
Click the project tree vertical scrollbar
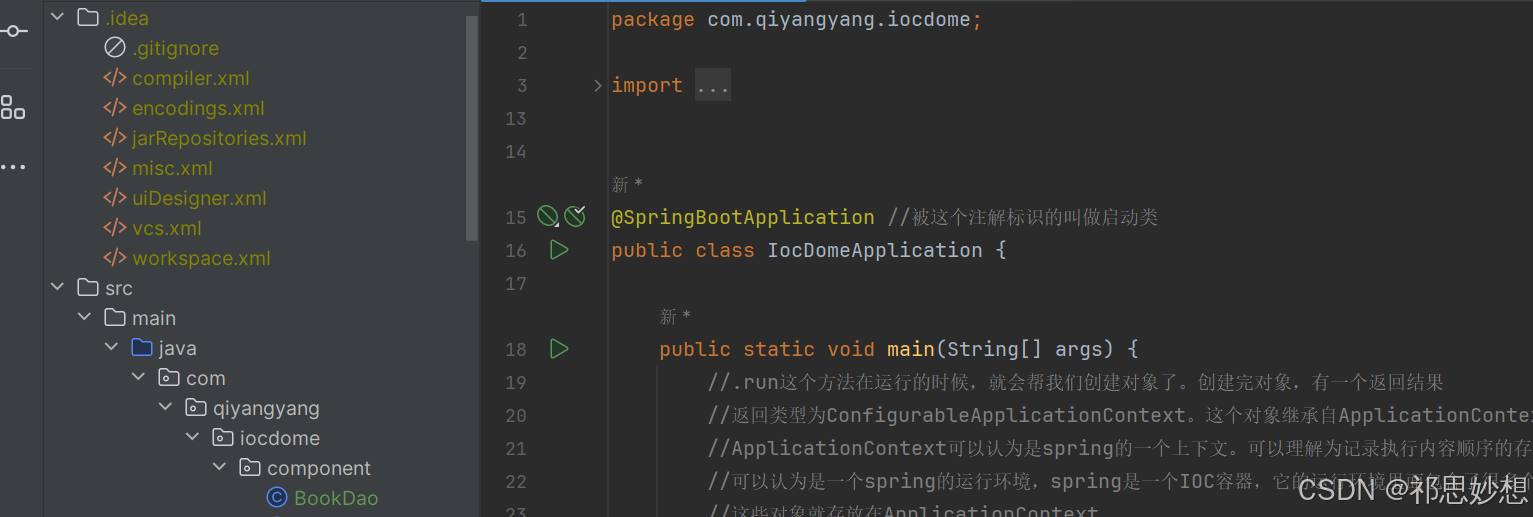(x=473, y=128)
